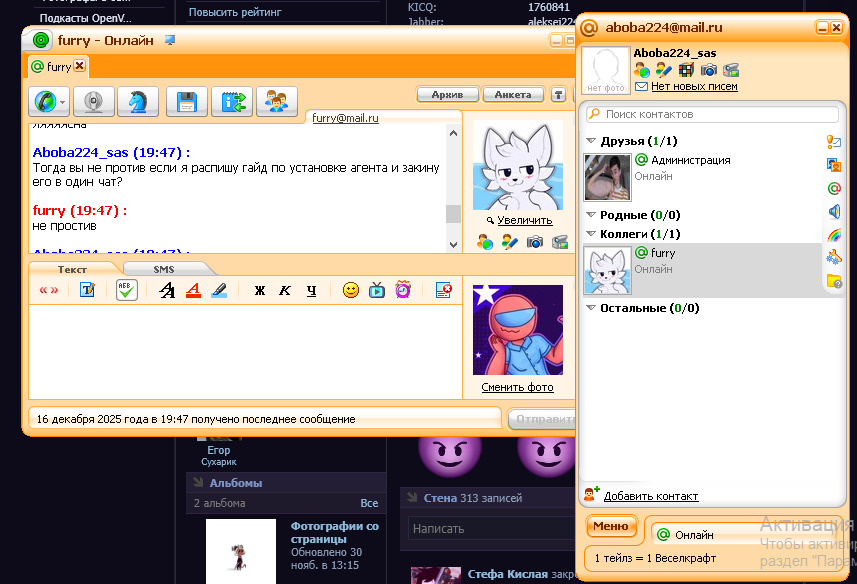
Task: Toggle bold Ж formatting
Action: click(x=260, y=291)
